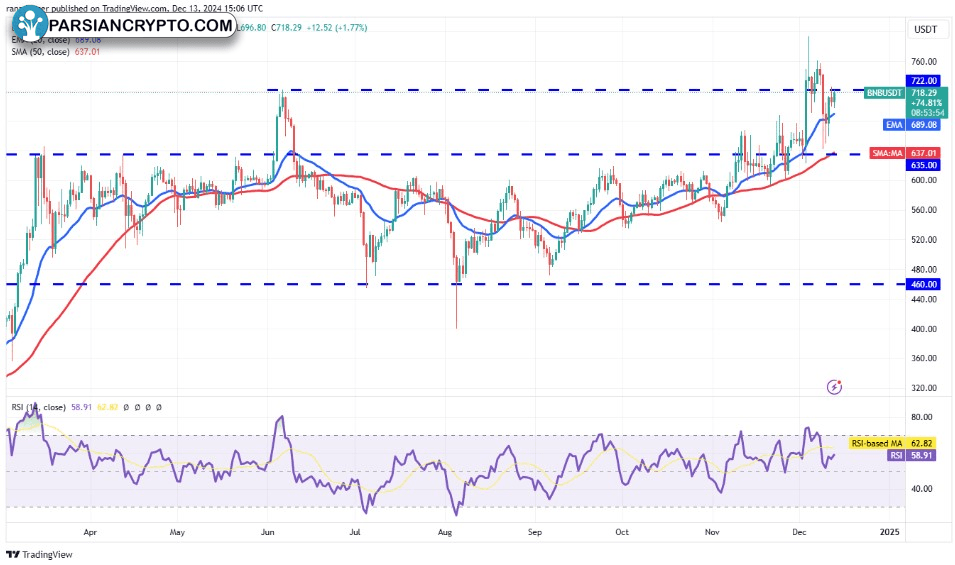Click the 80.00 RSI scale value
Viewport: 955px width, 565px height.
pyautogui.click(x=922, y=417)
